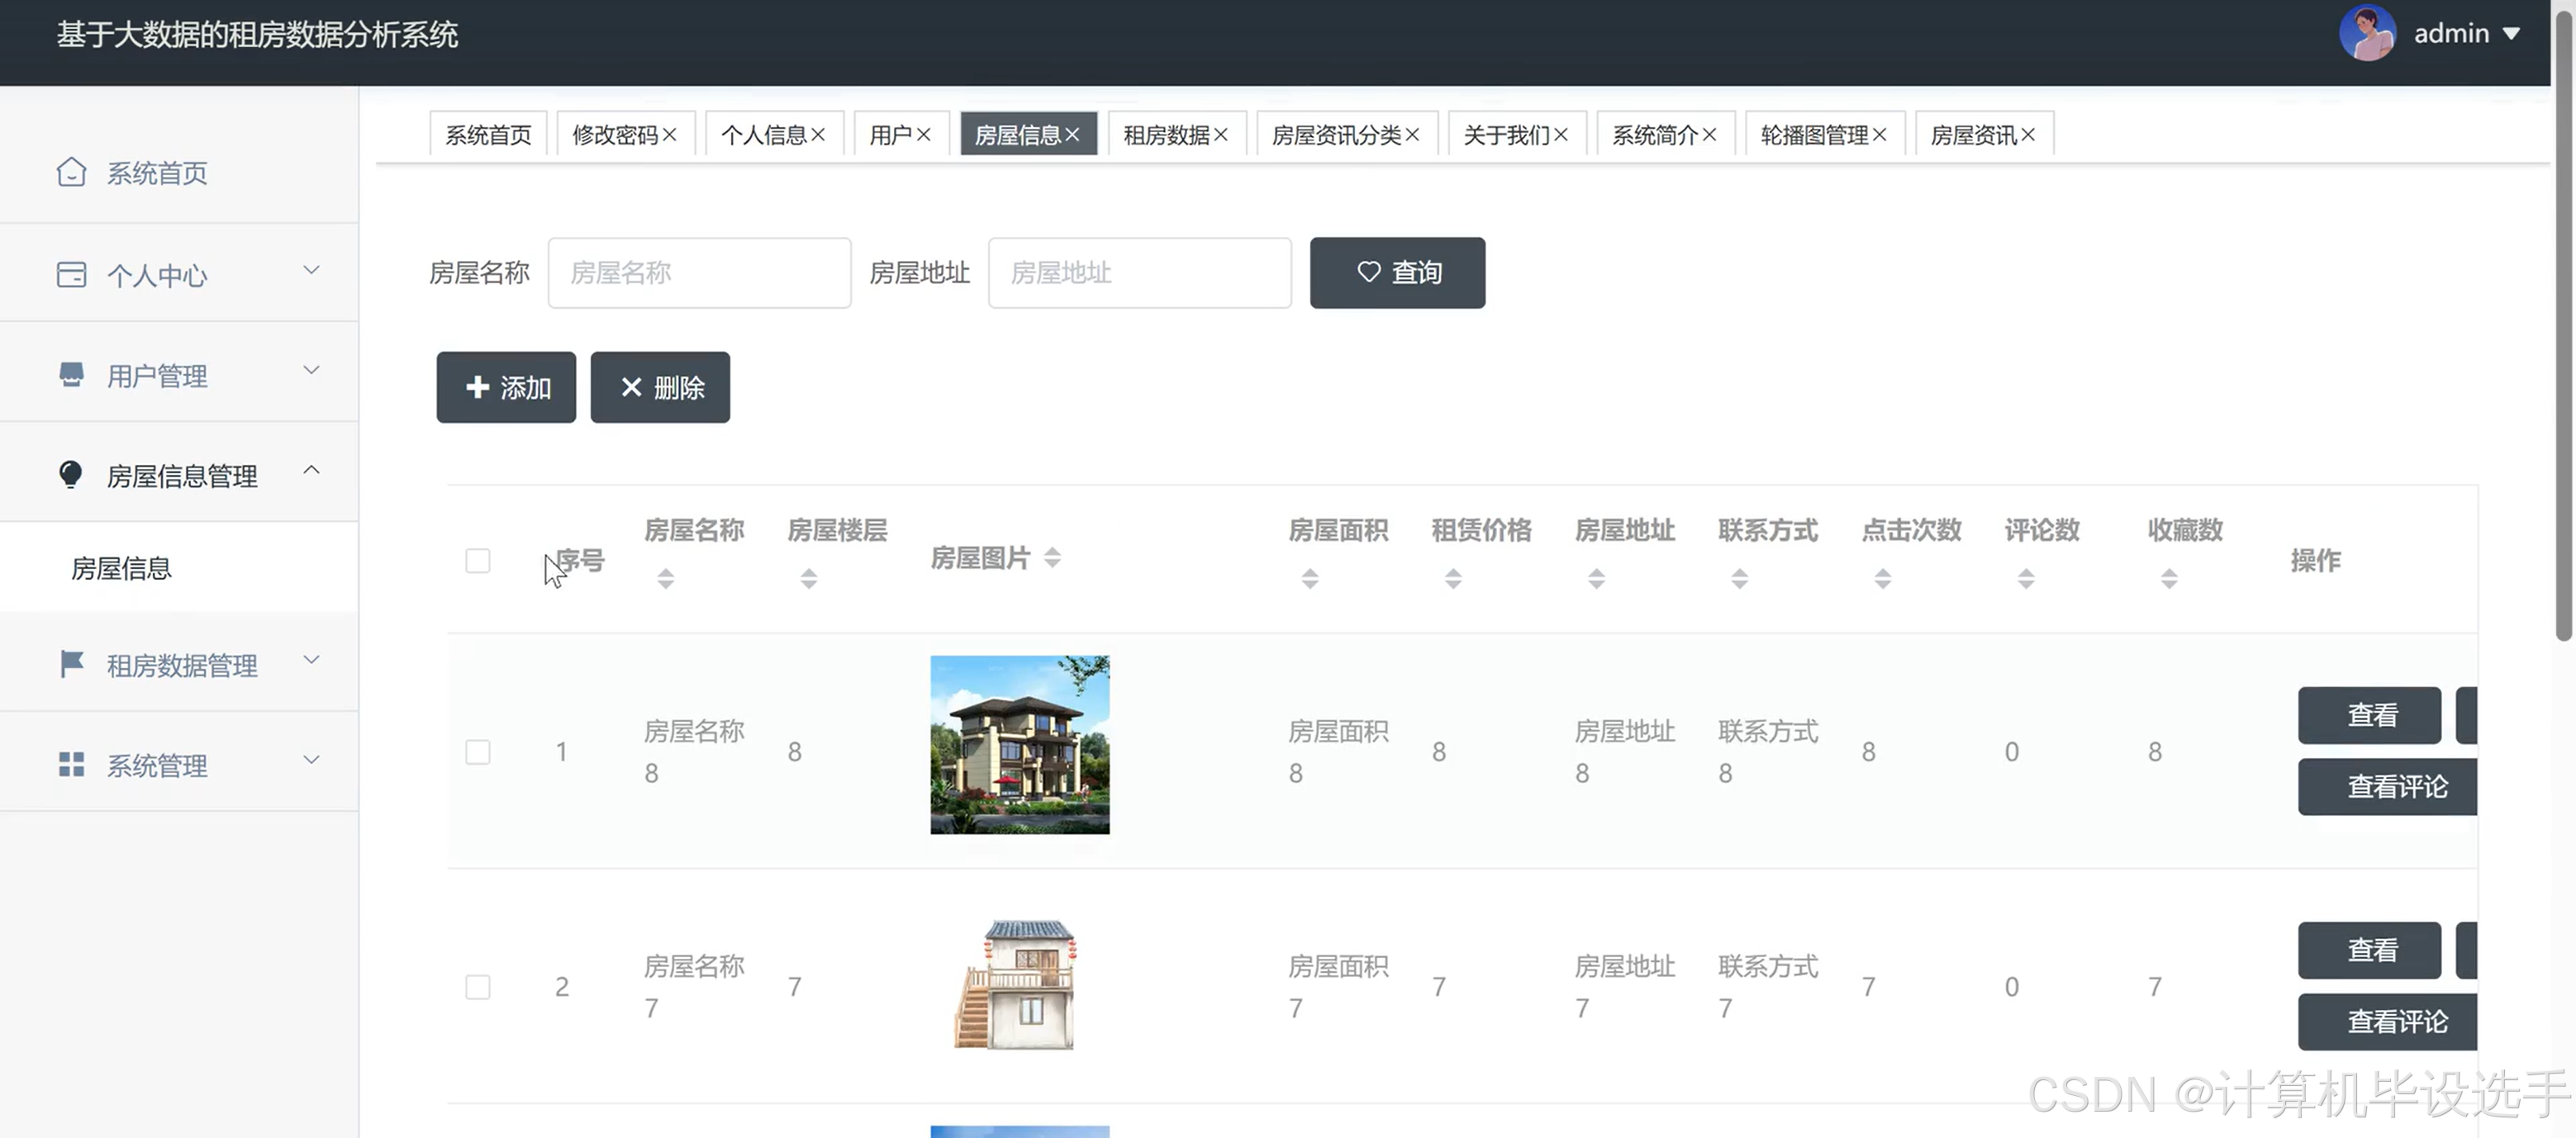
Task: Switch to the 系统首页 tab
Action: click(488, 134)
